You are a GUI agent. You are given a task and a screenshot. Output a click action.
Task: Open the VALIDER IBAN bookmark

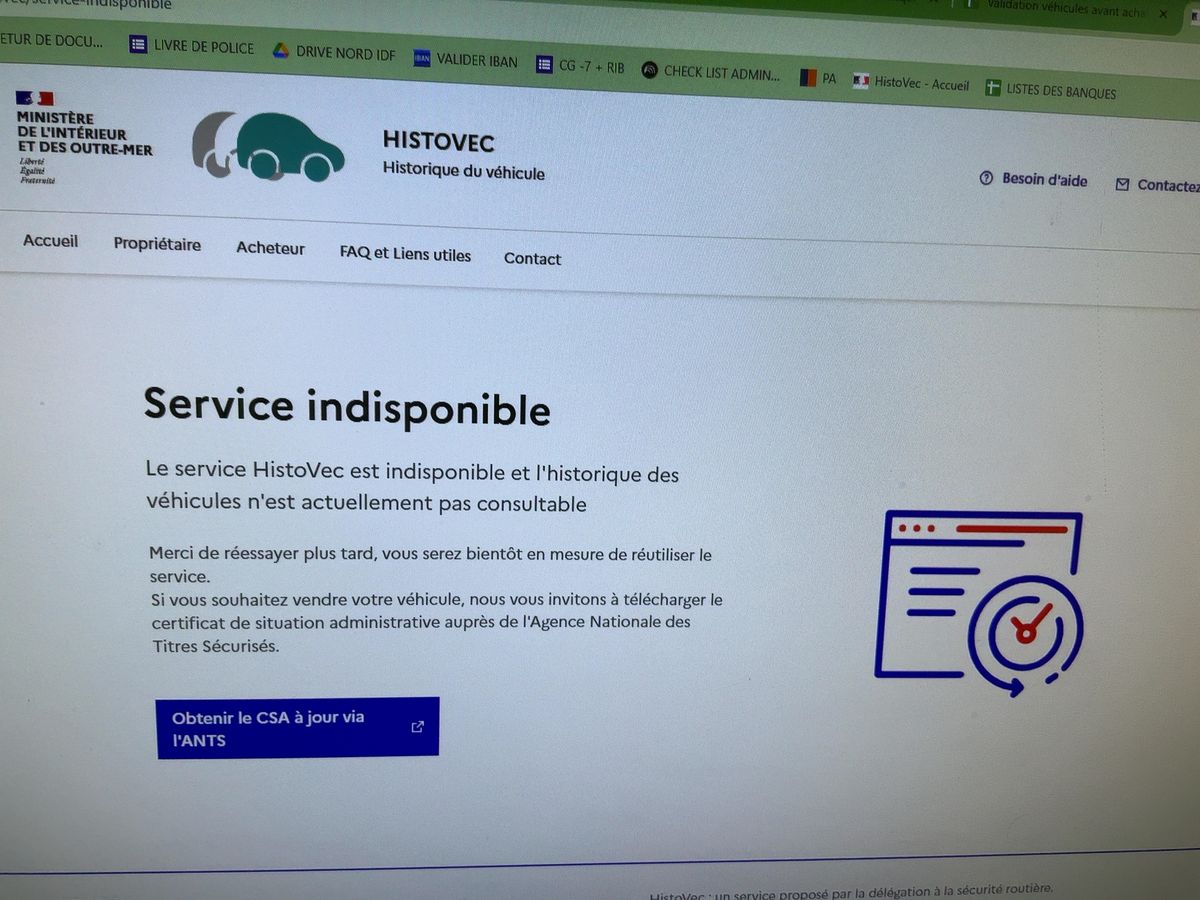(x=466, y=60)
